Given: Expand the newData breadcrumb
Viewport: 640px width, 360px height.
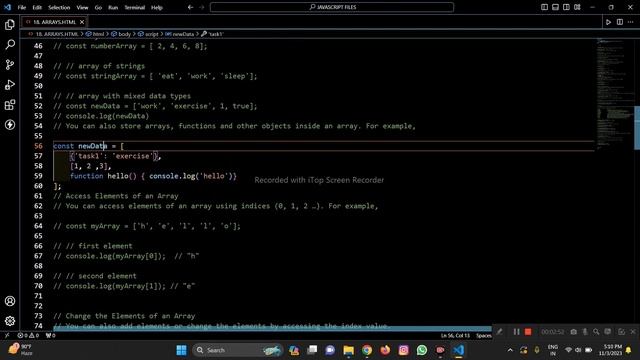Looking at the screenshot, I should pos(180,34).
